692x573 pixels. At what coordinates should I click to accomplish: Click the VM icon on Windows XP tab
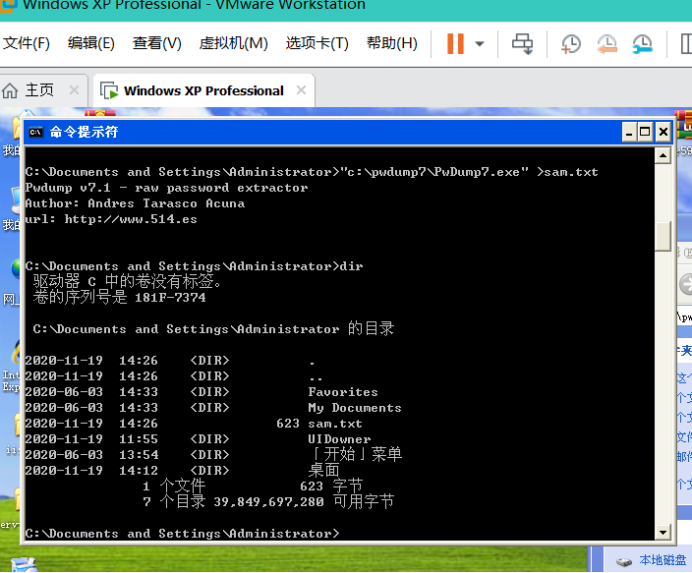[109, 90]
